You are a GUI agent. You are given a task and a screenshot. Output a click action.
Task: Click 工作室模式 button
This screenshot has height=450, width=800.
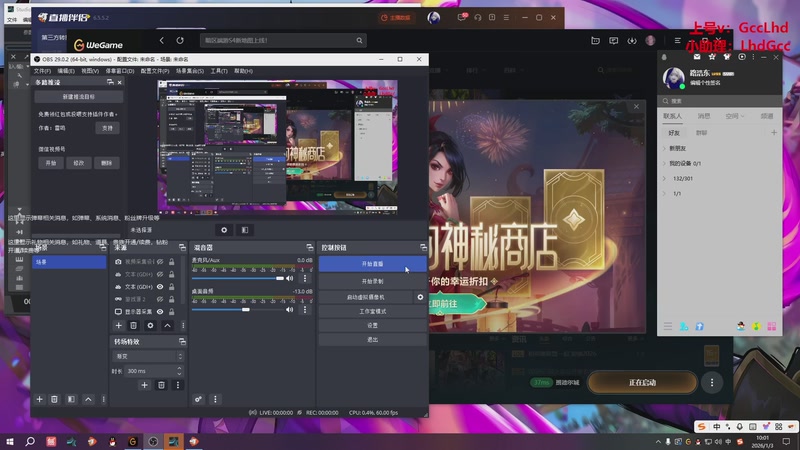pyautogui.click(x=372, y=311)
